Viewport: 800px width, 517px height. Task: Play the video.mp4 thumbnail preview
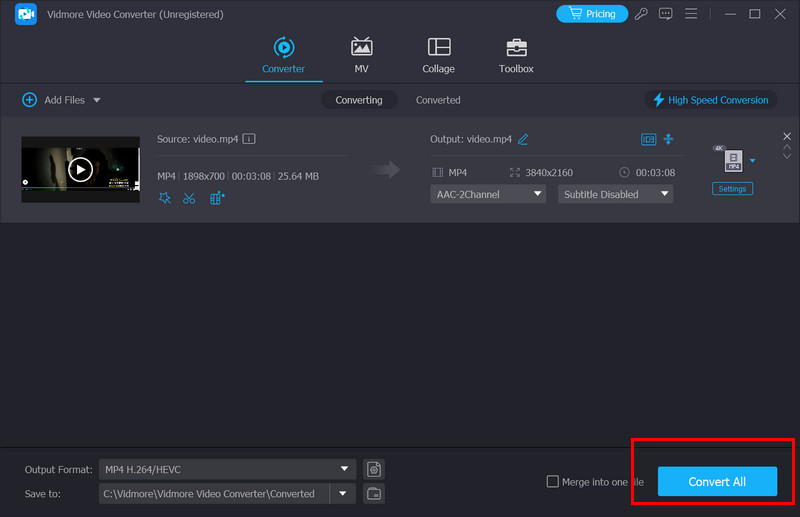tap(81, 169)
